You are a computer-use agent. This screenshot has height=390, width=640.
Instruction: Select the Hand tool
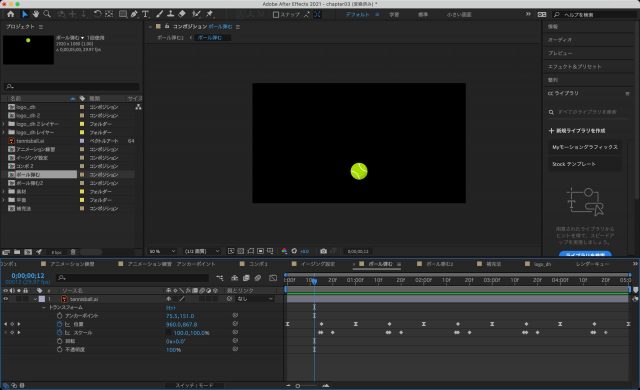point(36,14)
